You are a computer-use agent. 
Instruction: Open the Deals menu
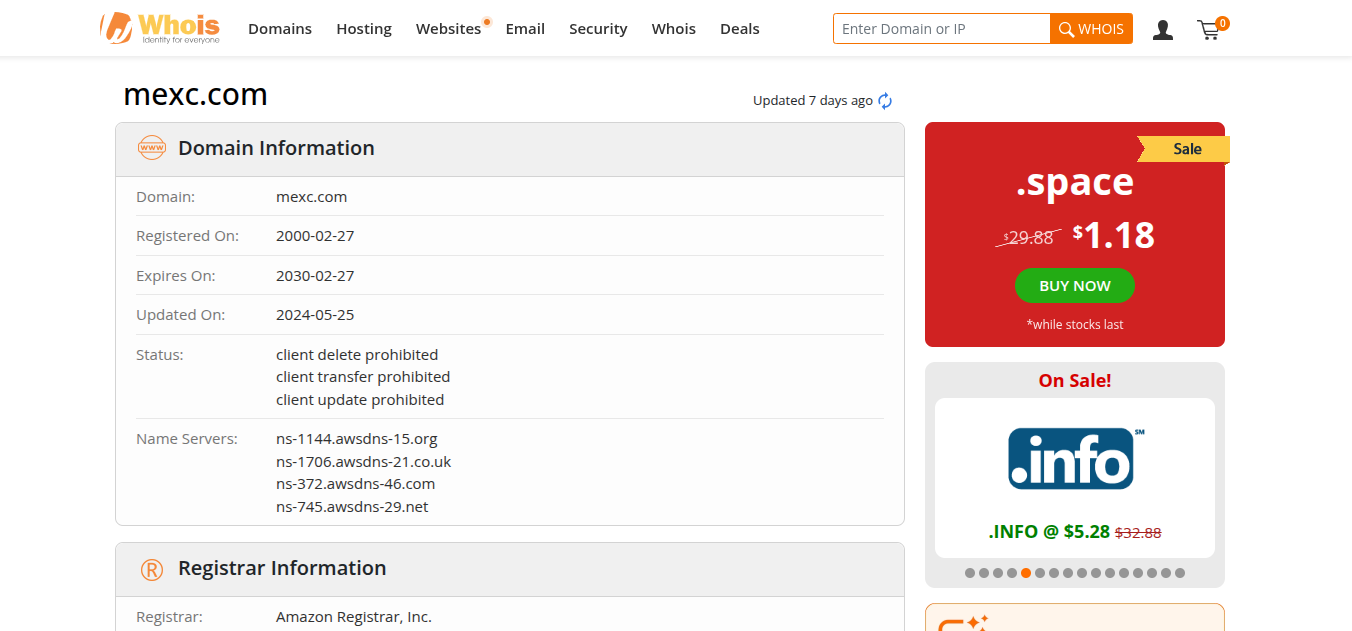pyautogui.click(x=740, y=29)
